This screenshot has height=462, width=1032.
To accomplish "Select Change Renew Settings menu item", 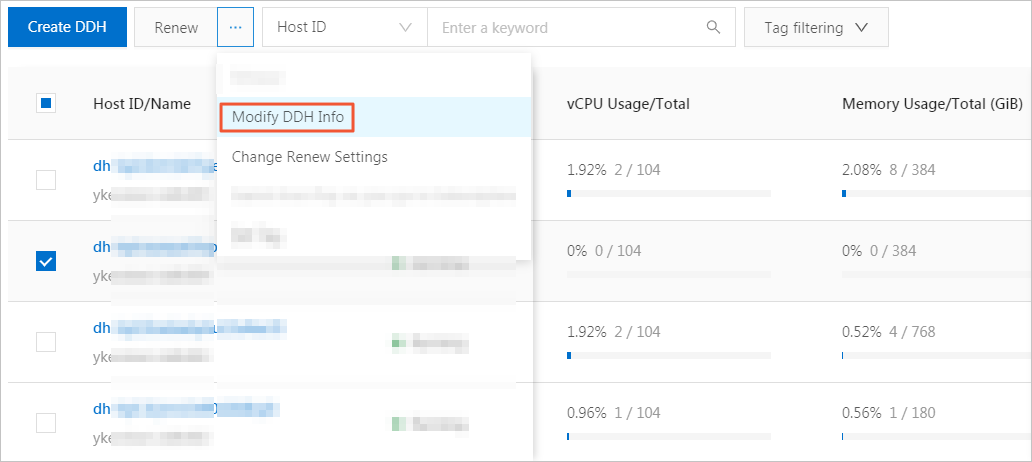I will coord(309,157).
